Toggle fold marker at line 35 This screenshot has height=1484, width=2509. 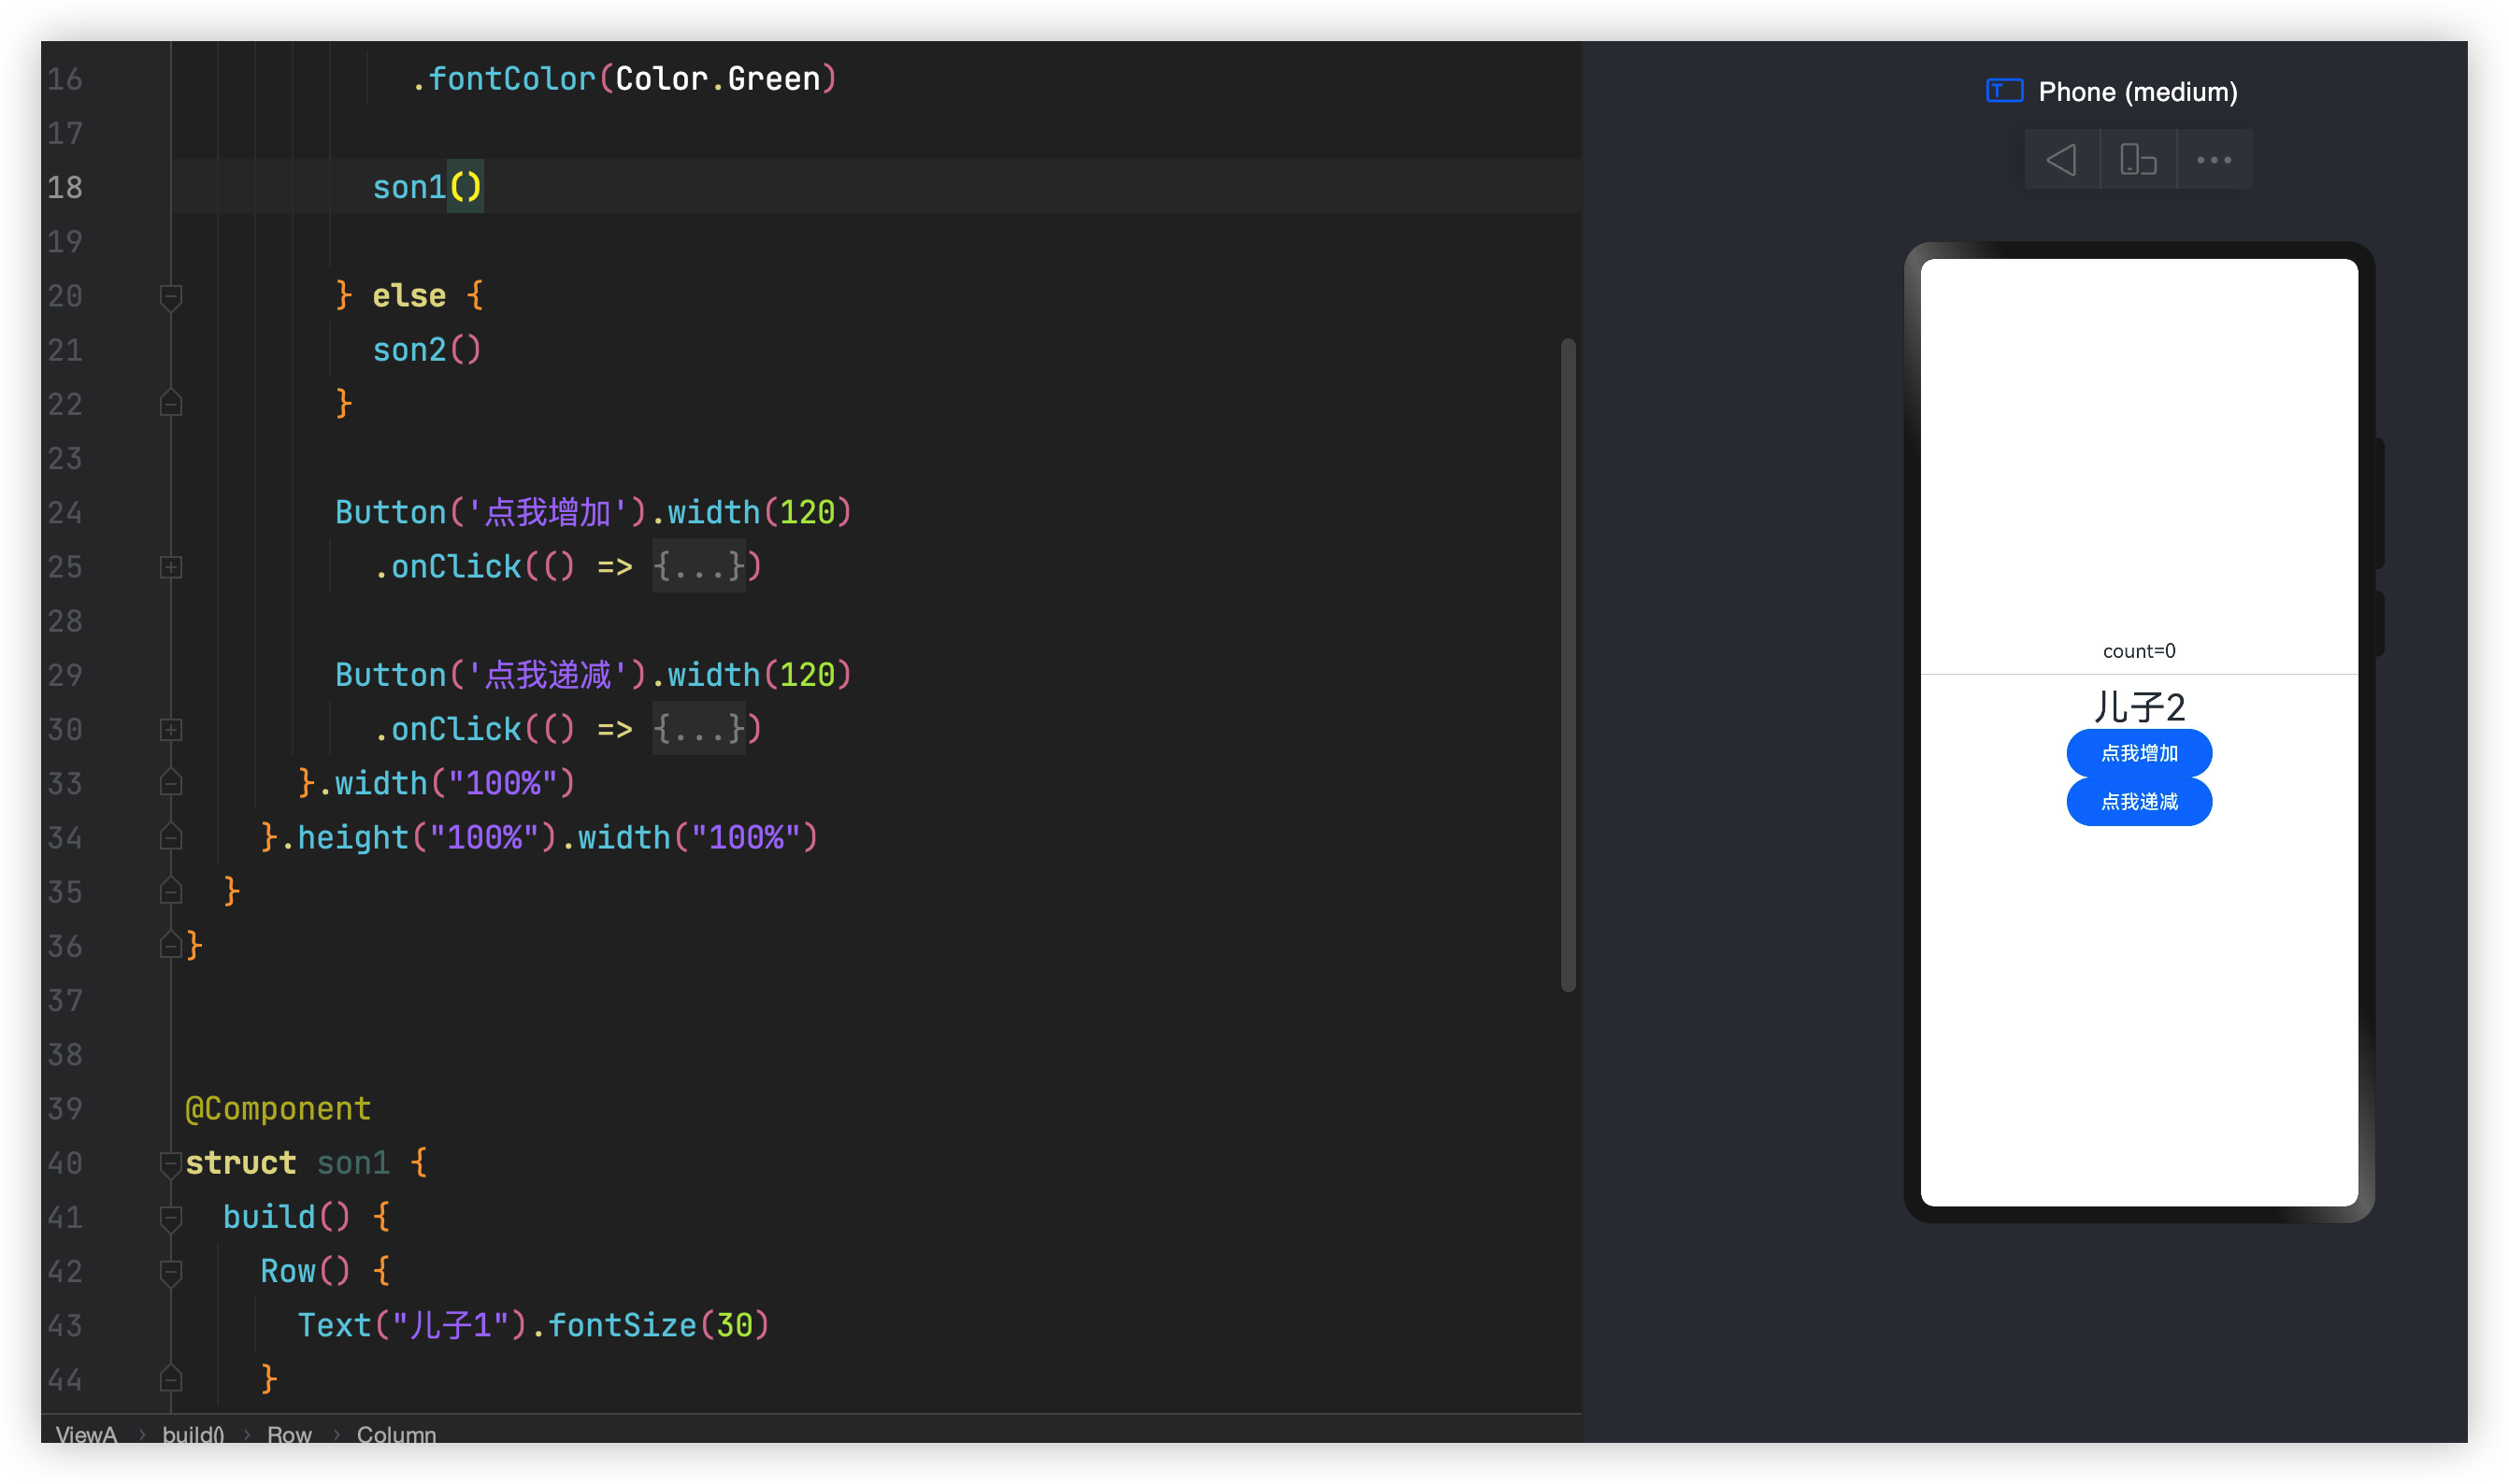click(171, 891)
